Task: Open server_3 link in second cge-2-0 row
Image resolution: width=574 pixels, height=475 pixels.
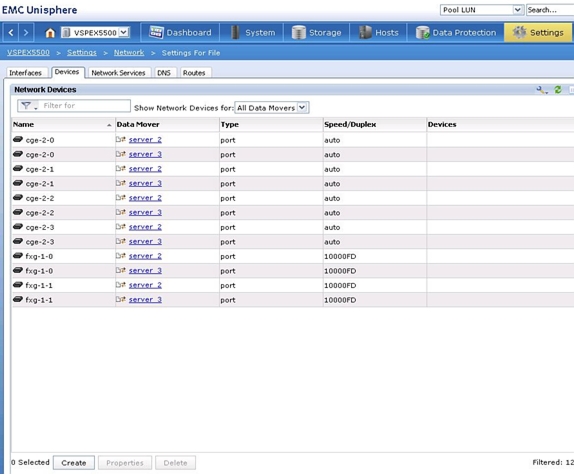Action: (x=145, y=154)
